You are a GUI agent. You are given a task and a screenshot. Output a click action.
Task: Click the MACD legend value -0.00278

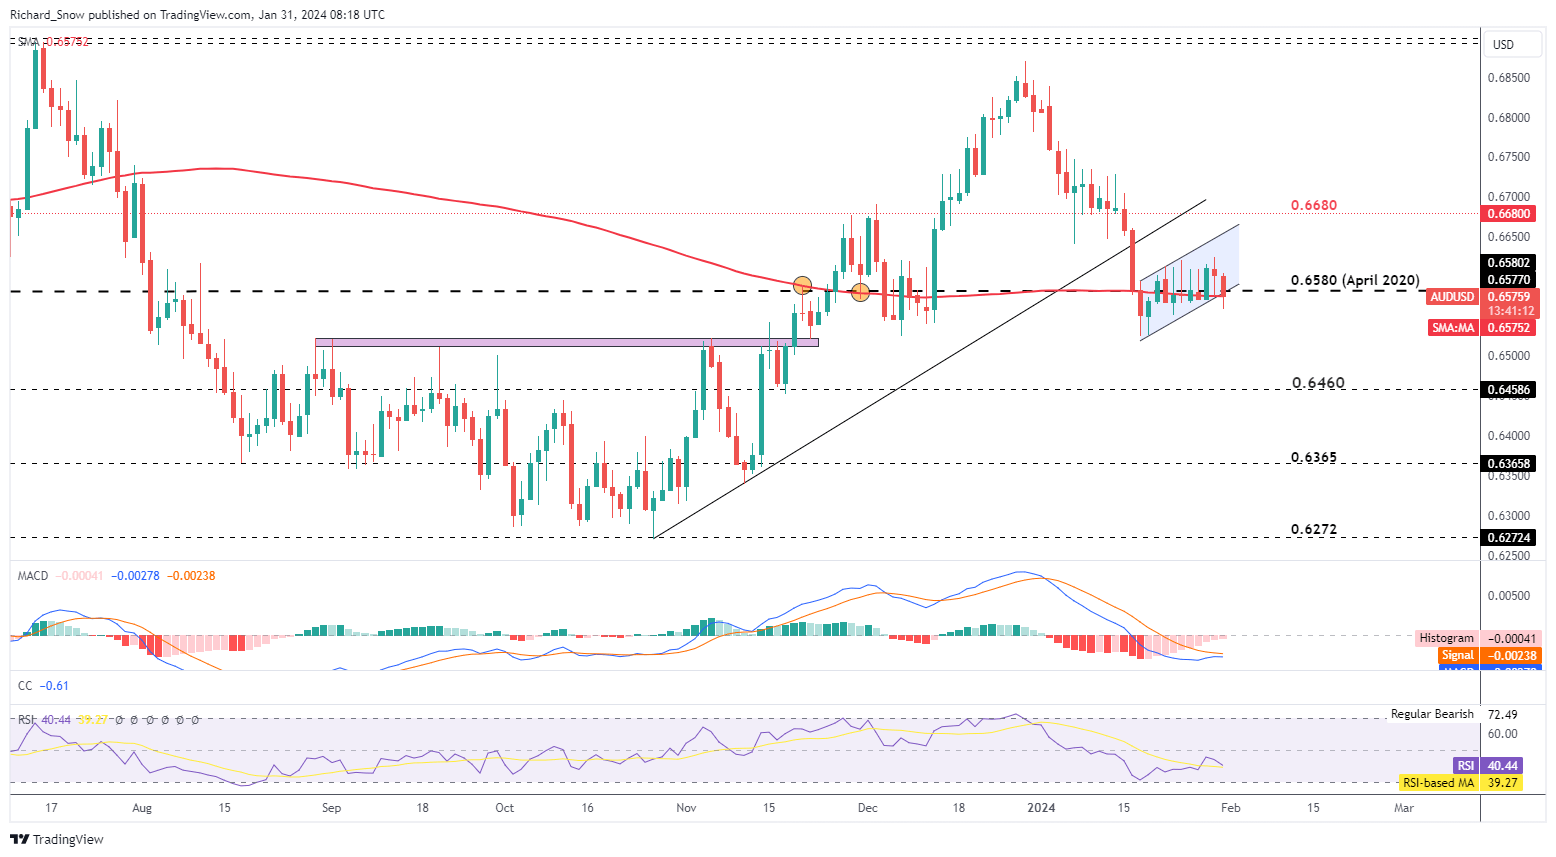[136, 576]
